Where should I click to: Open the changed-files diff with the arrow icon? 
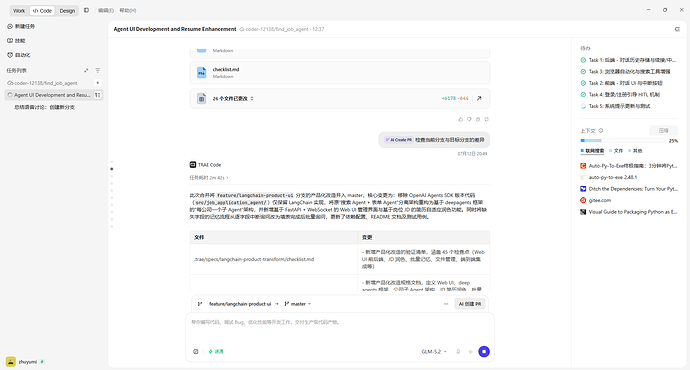479,99
